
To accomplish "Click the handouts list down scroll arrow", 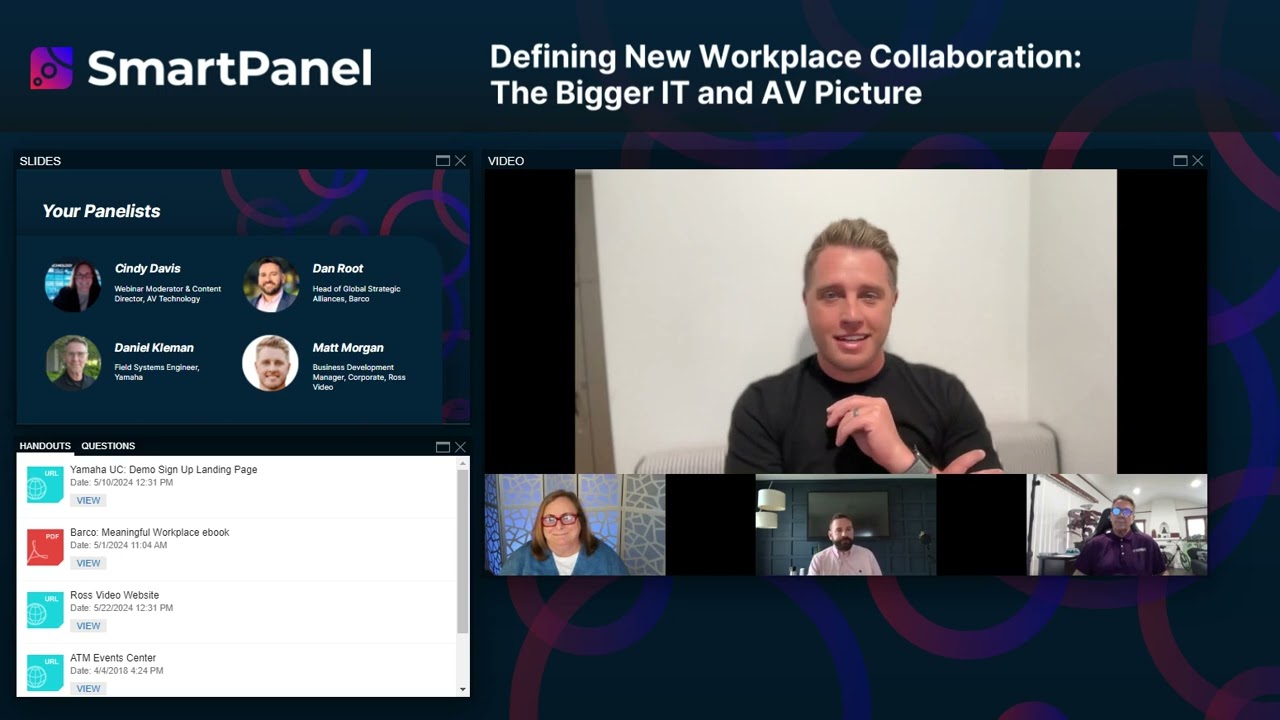I will pyautogui.click(x=463, y=689).
